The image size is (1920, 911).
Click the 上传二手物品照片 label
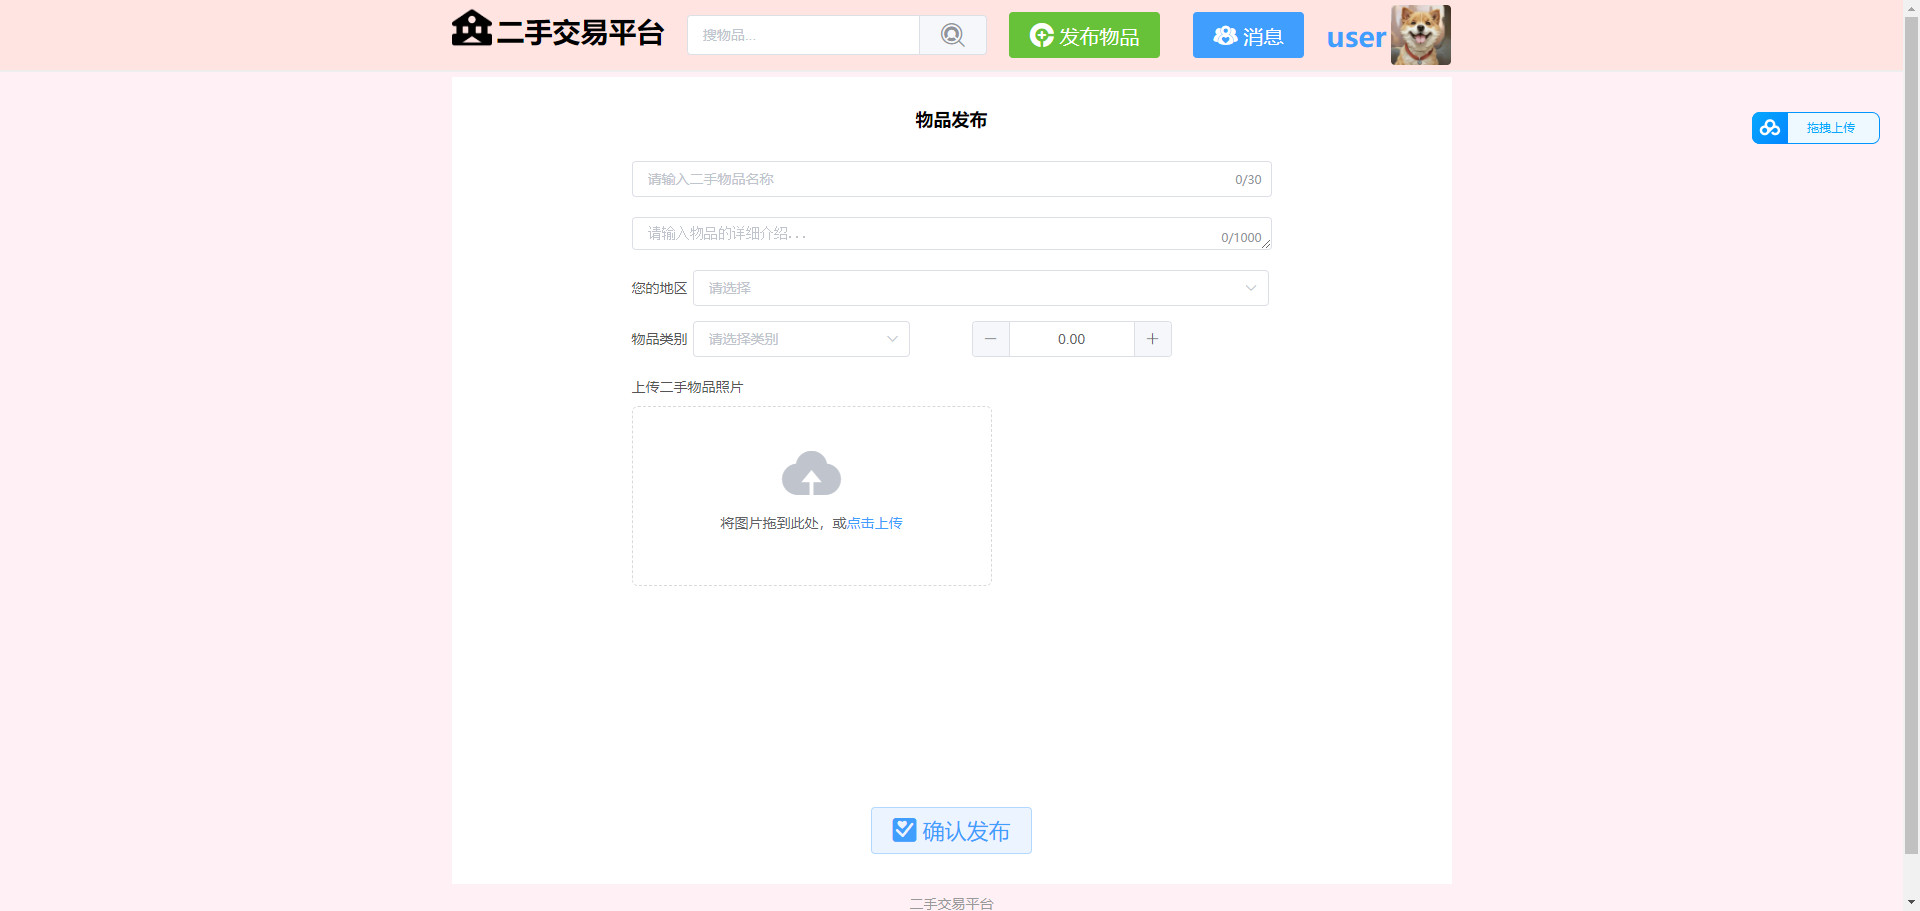click(687, 387)
